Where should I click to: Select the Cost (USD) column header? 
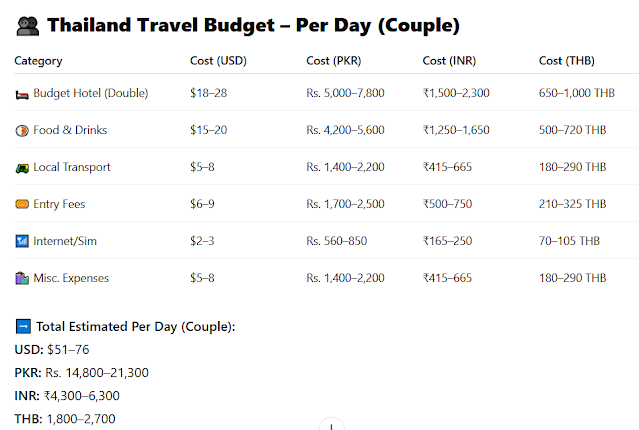point(218,61)
